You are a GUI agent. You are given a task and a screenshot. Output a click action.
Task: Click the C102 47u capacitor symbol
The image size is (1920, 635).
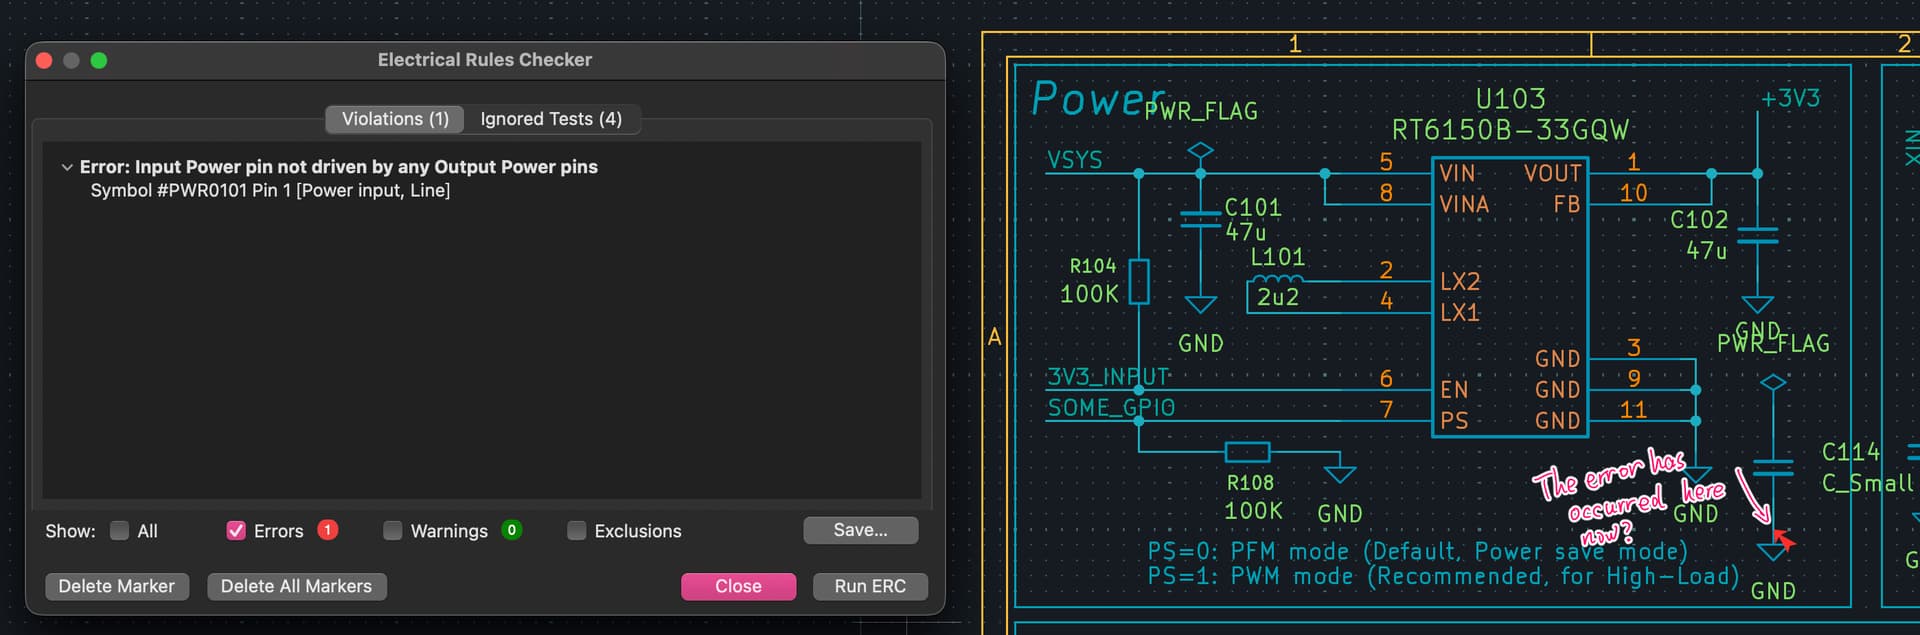(x=1757, y=236)
